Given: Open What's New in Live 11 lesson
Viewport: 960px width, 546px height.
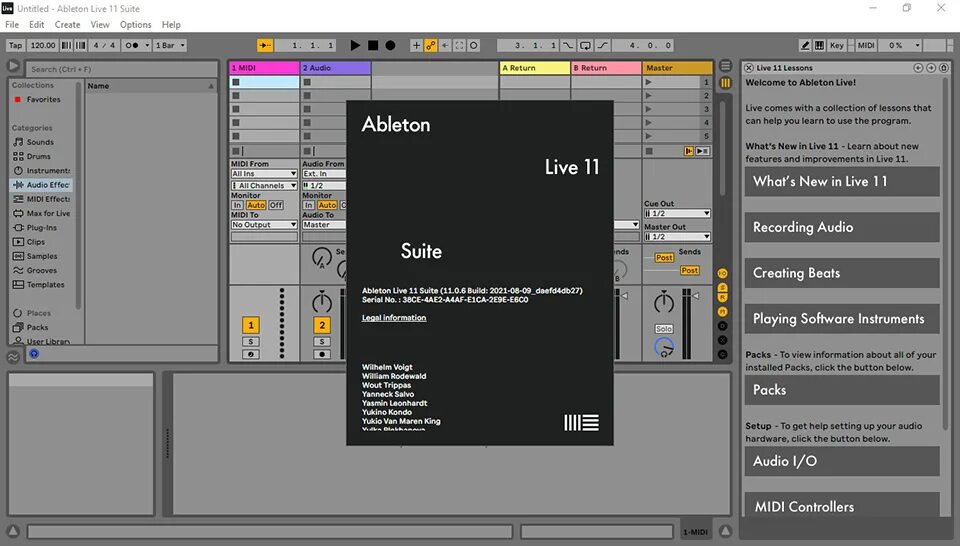Looking at the screenshot, I should pos(842,181).
